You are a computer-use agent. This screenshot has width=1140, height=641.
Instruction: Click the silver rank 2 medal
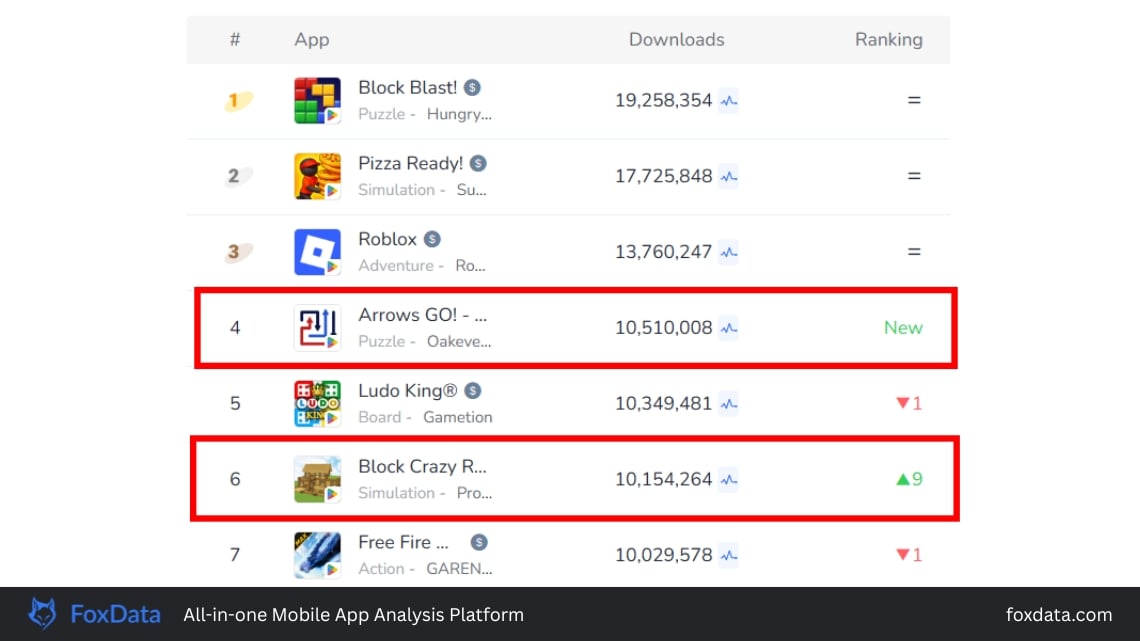coord(238,176)
